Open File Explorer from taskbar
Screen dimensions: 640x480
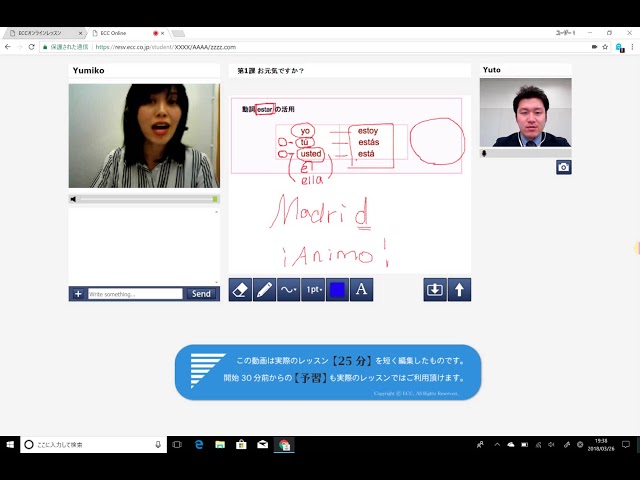click(x=220, y=444)
